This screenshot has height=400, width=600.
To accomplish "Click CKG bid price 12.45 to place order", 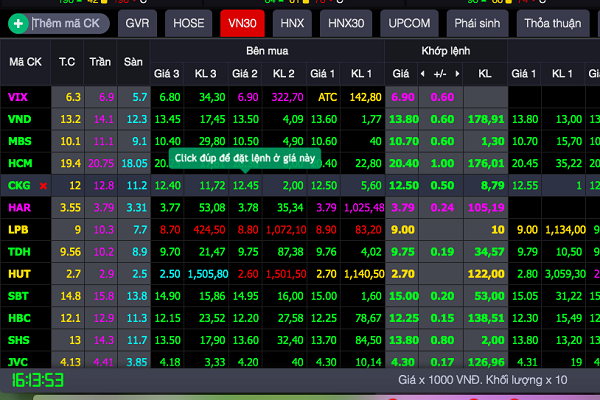I will pos(245,185).
